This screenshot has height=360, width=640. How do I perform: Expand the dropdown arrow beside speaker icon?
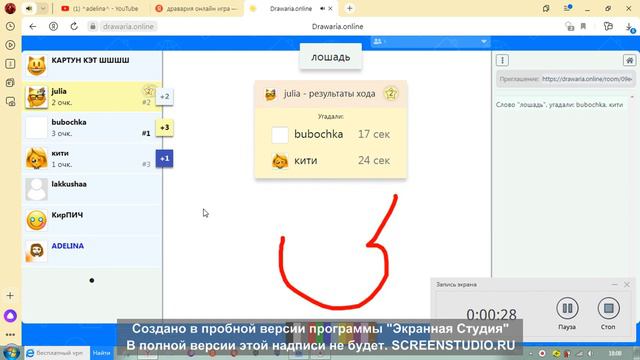[43, 9]
